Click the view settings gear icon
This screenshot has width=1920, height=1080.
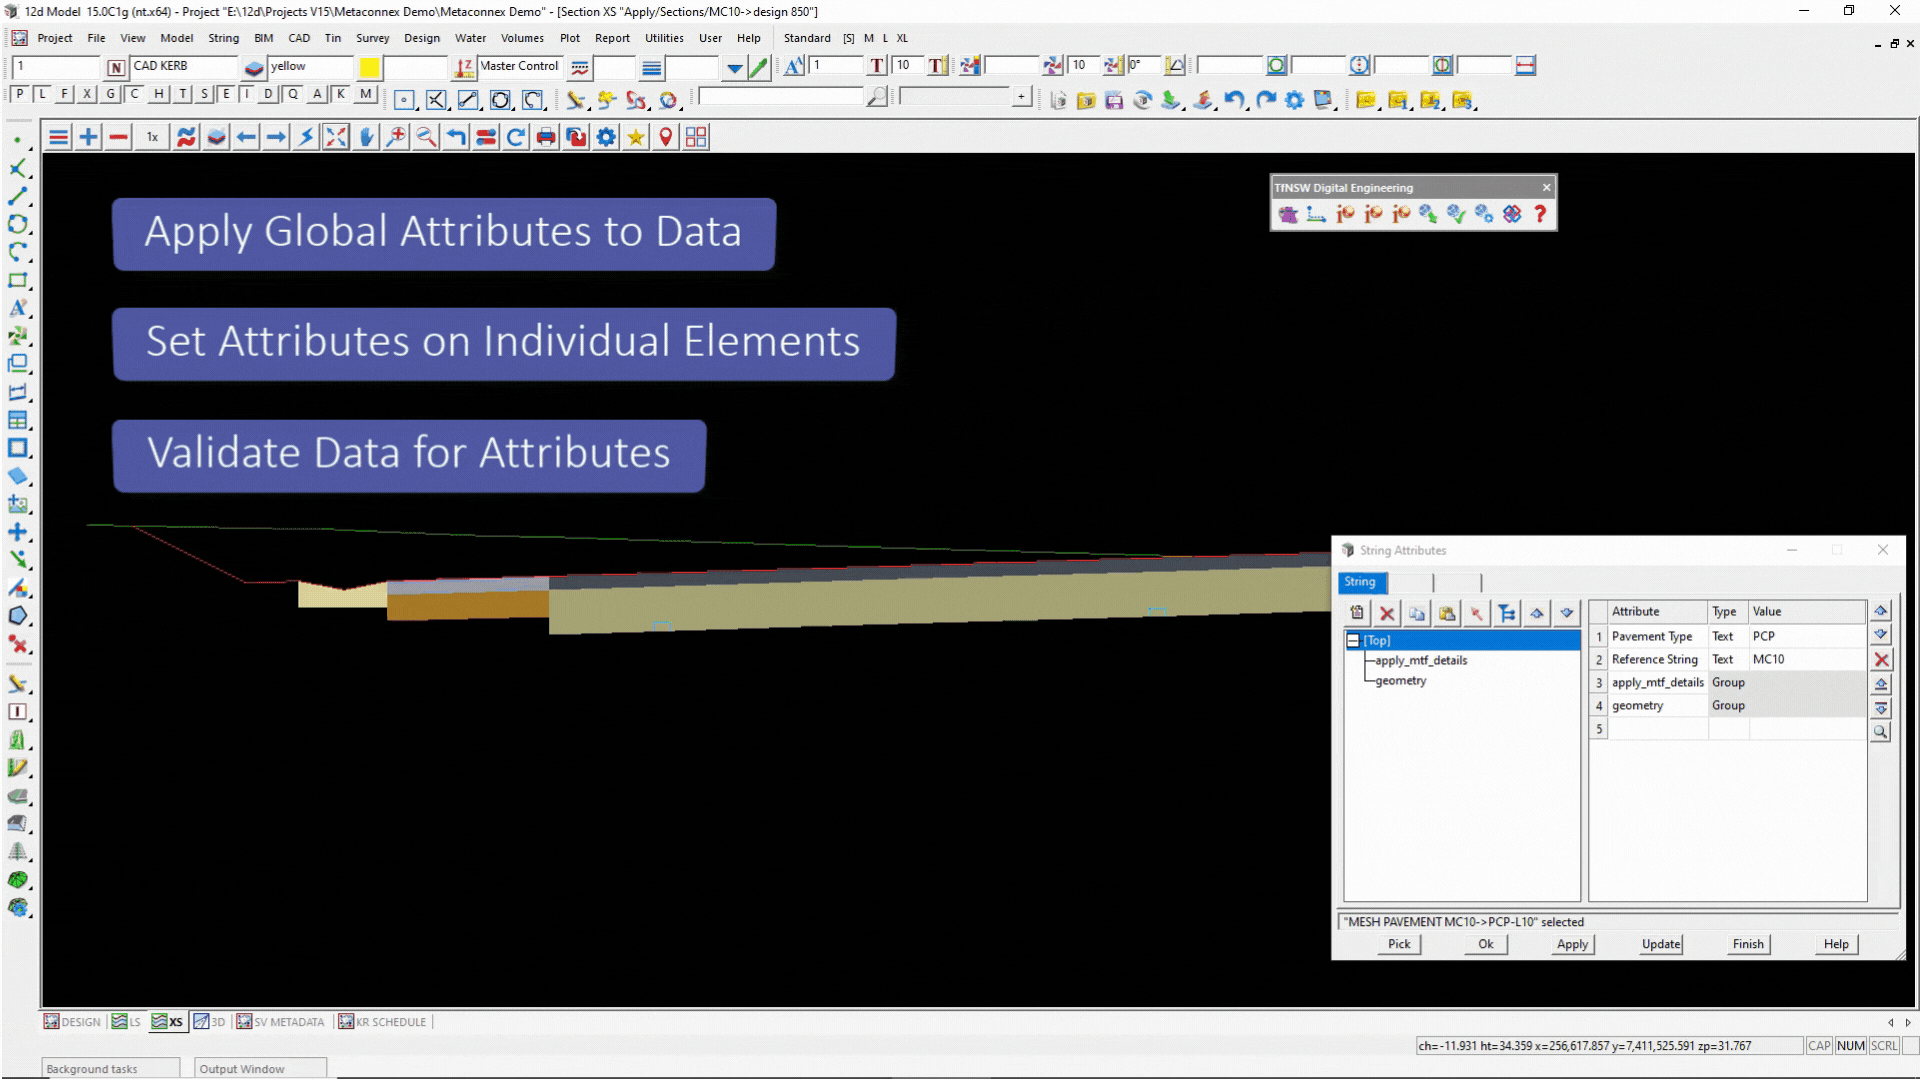click(606, 137)
